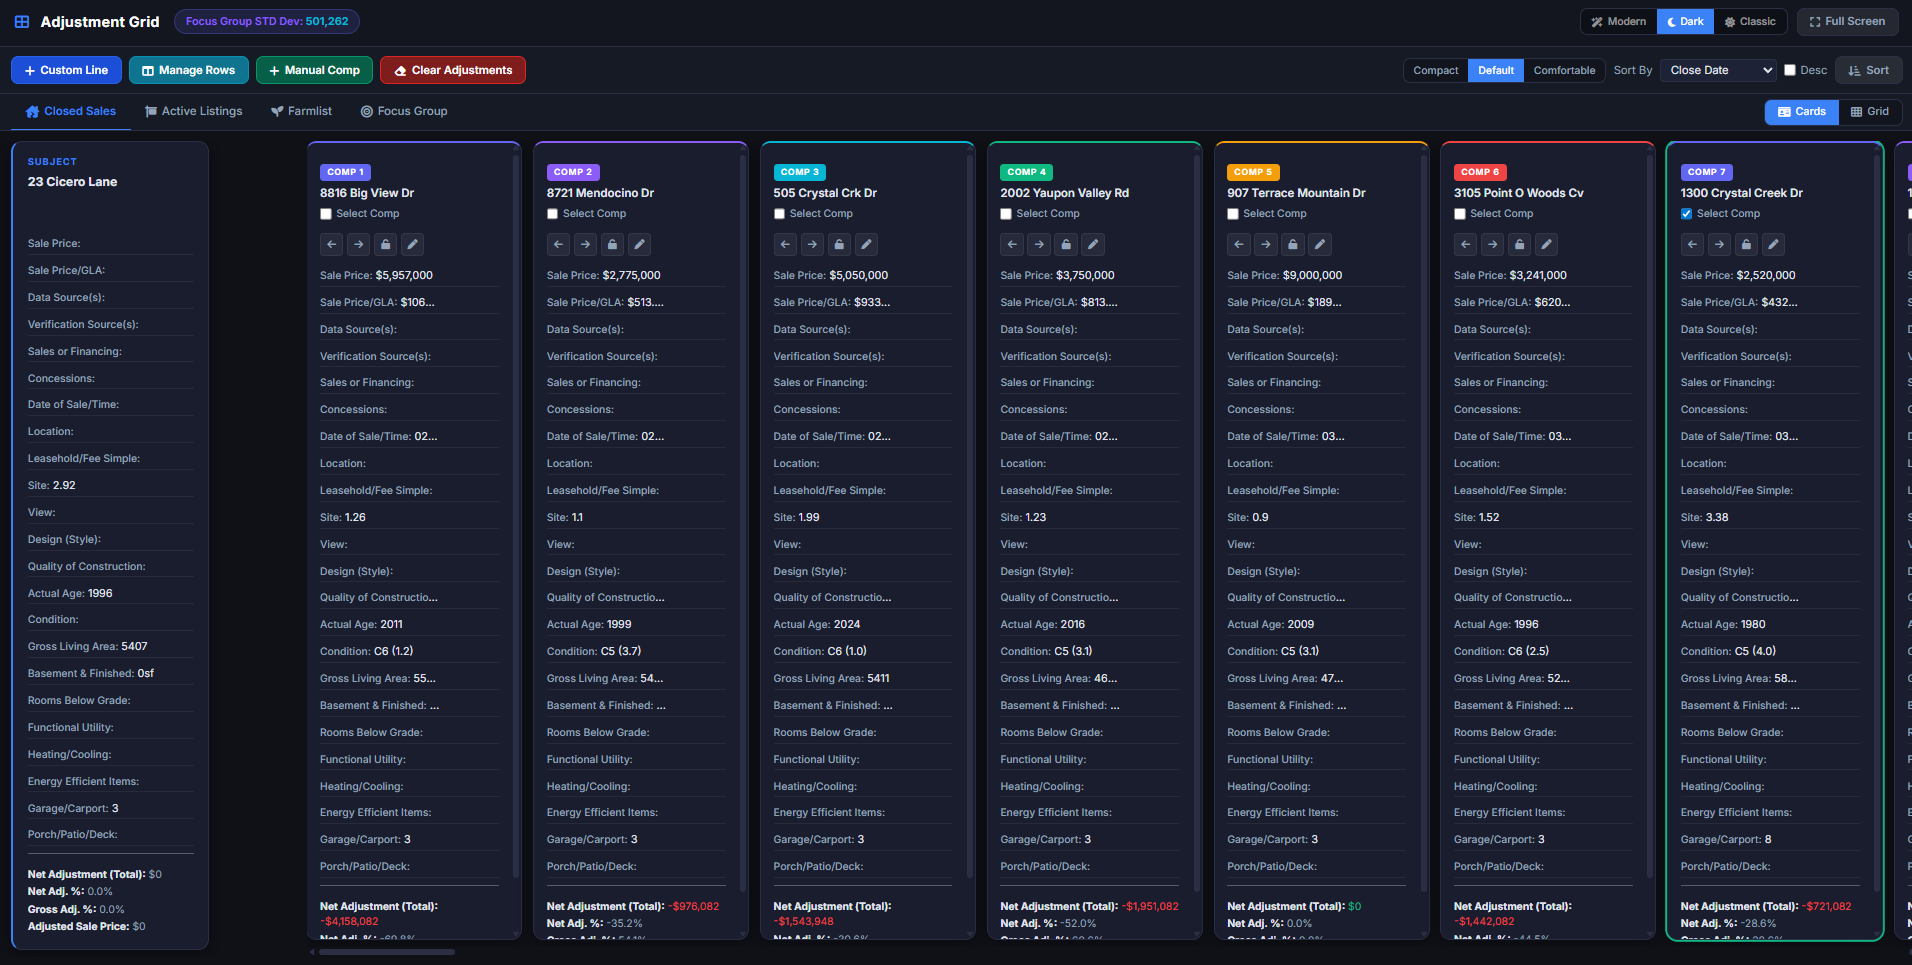Choose Compact density option

pos(1435,70)
